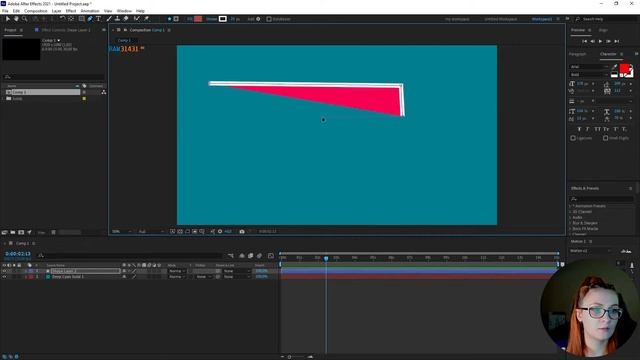This screenshot has width=640, height=360.
Task: Open the Animation menu
Action: pos(90,11)
